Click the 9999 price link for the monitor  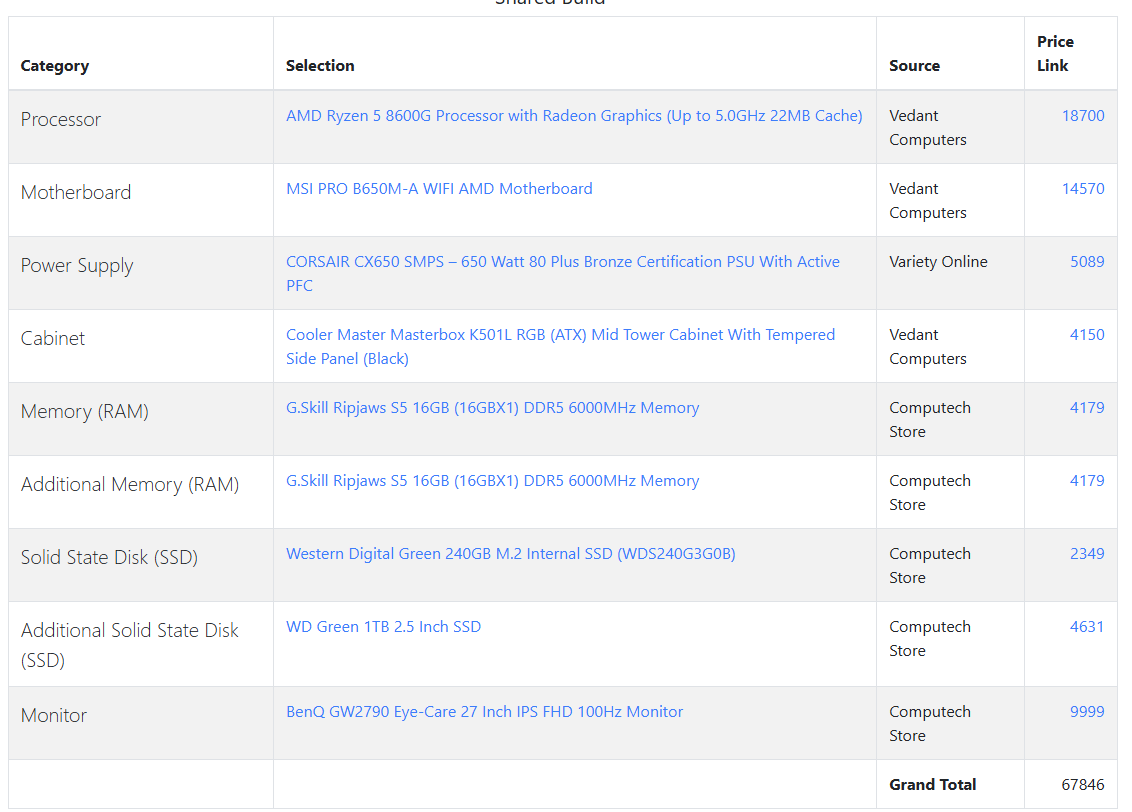pos(1087,711)
